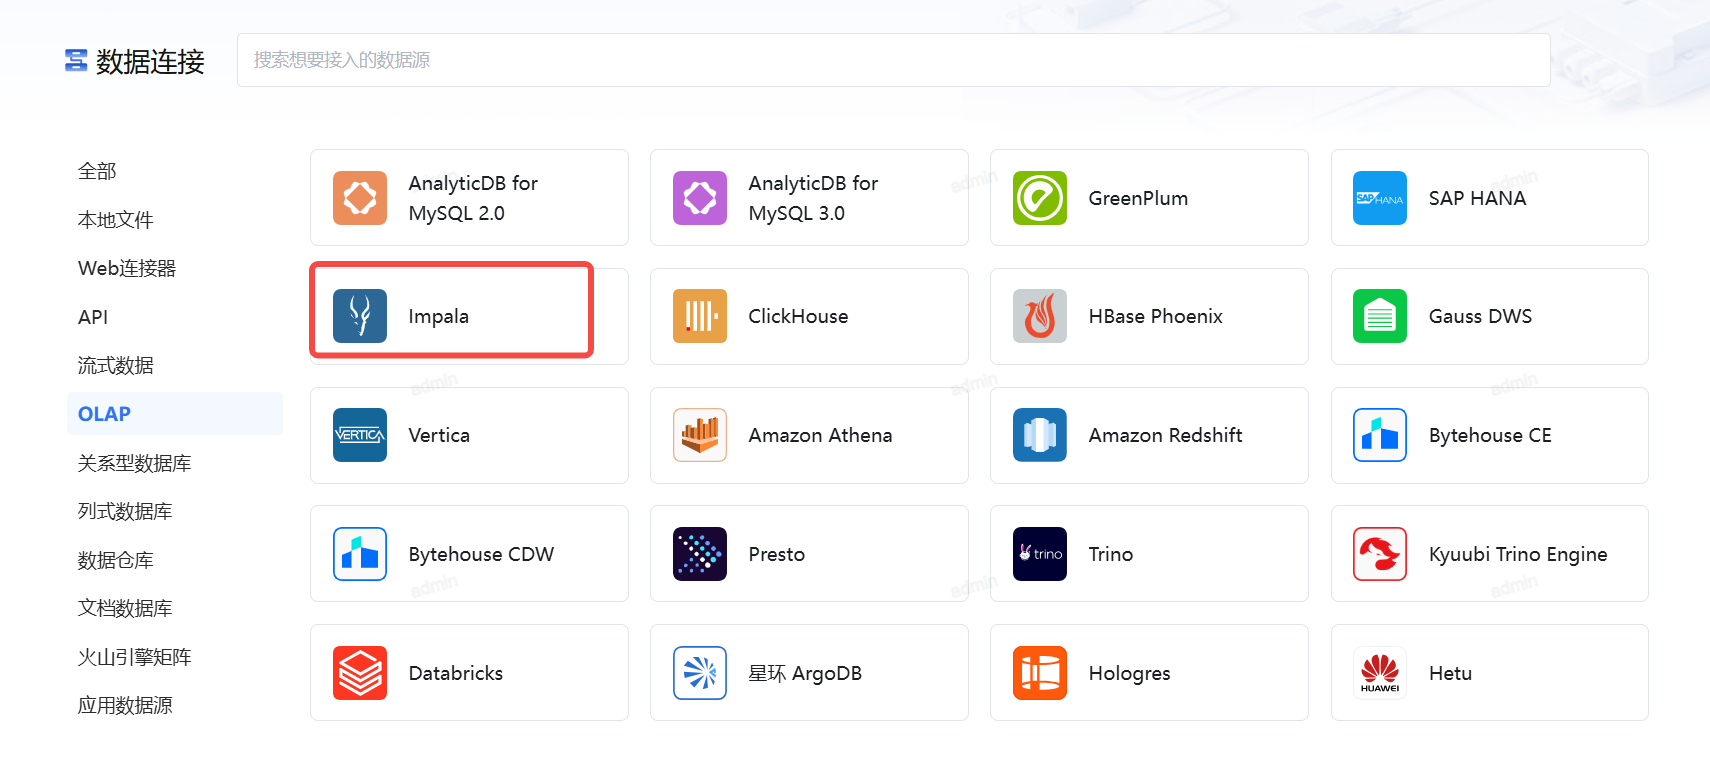Click the Kyuubi Trino Engine icon
The height and width of the screenshot is (764, 1710).
[1380, 554]
